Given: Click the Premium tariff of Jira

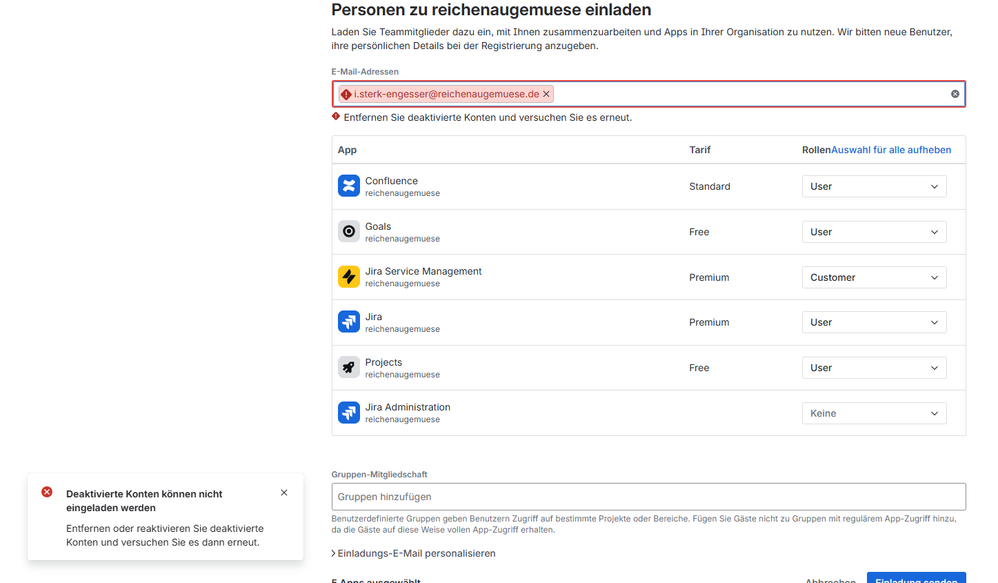Looking at the screenshot, I should pos(709,322).
